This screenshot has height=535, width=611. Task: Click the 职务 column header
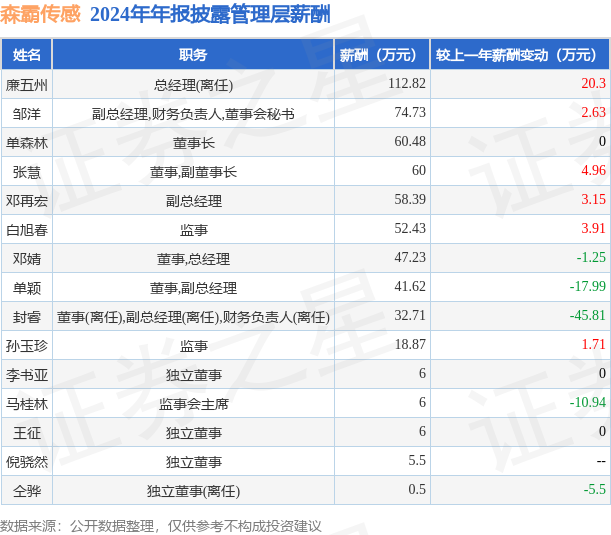pyautogui.click(x=193, y=55)
